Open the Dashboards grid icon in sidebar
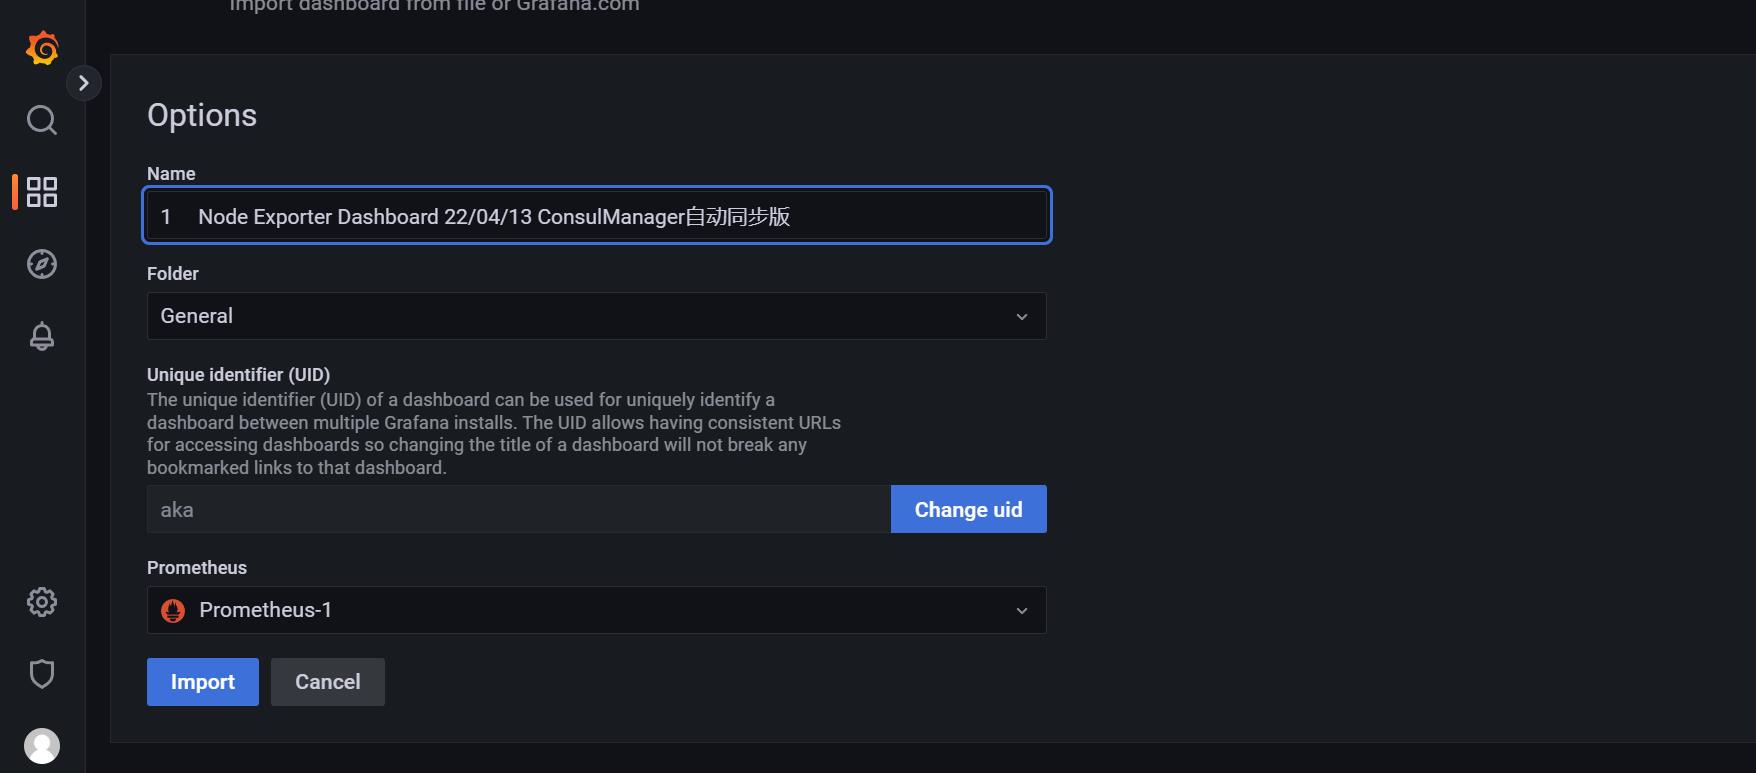 (42, 192)
